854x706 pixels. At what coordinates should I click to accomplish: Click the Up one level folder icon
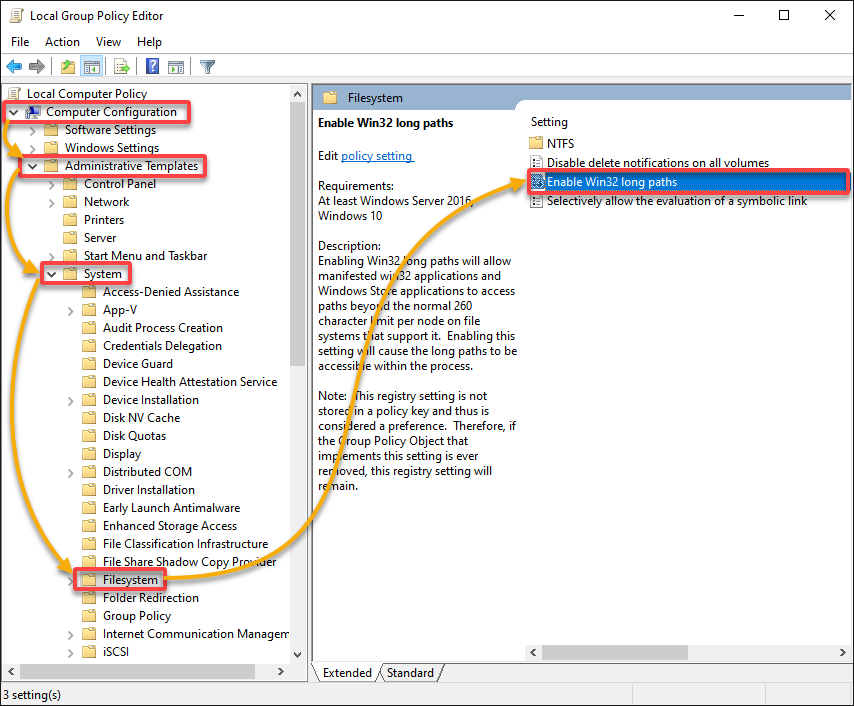pos(68,67)
